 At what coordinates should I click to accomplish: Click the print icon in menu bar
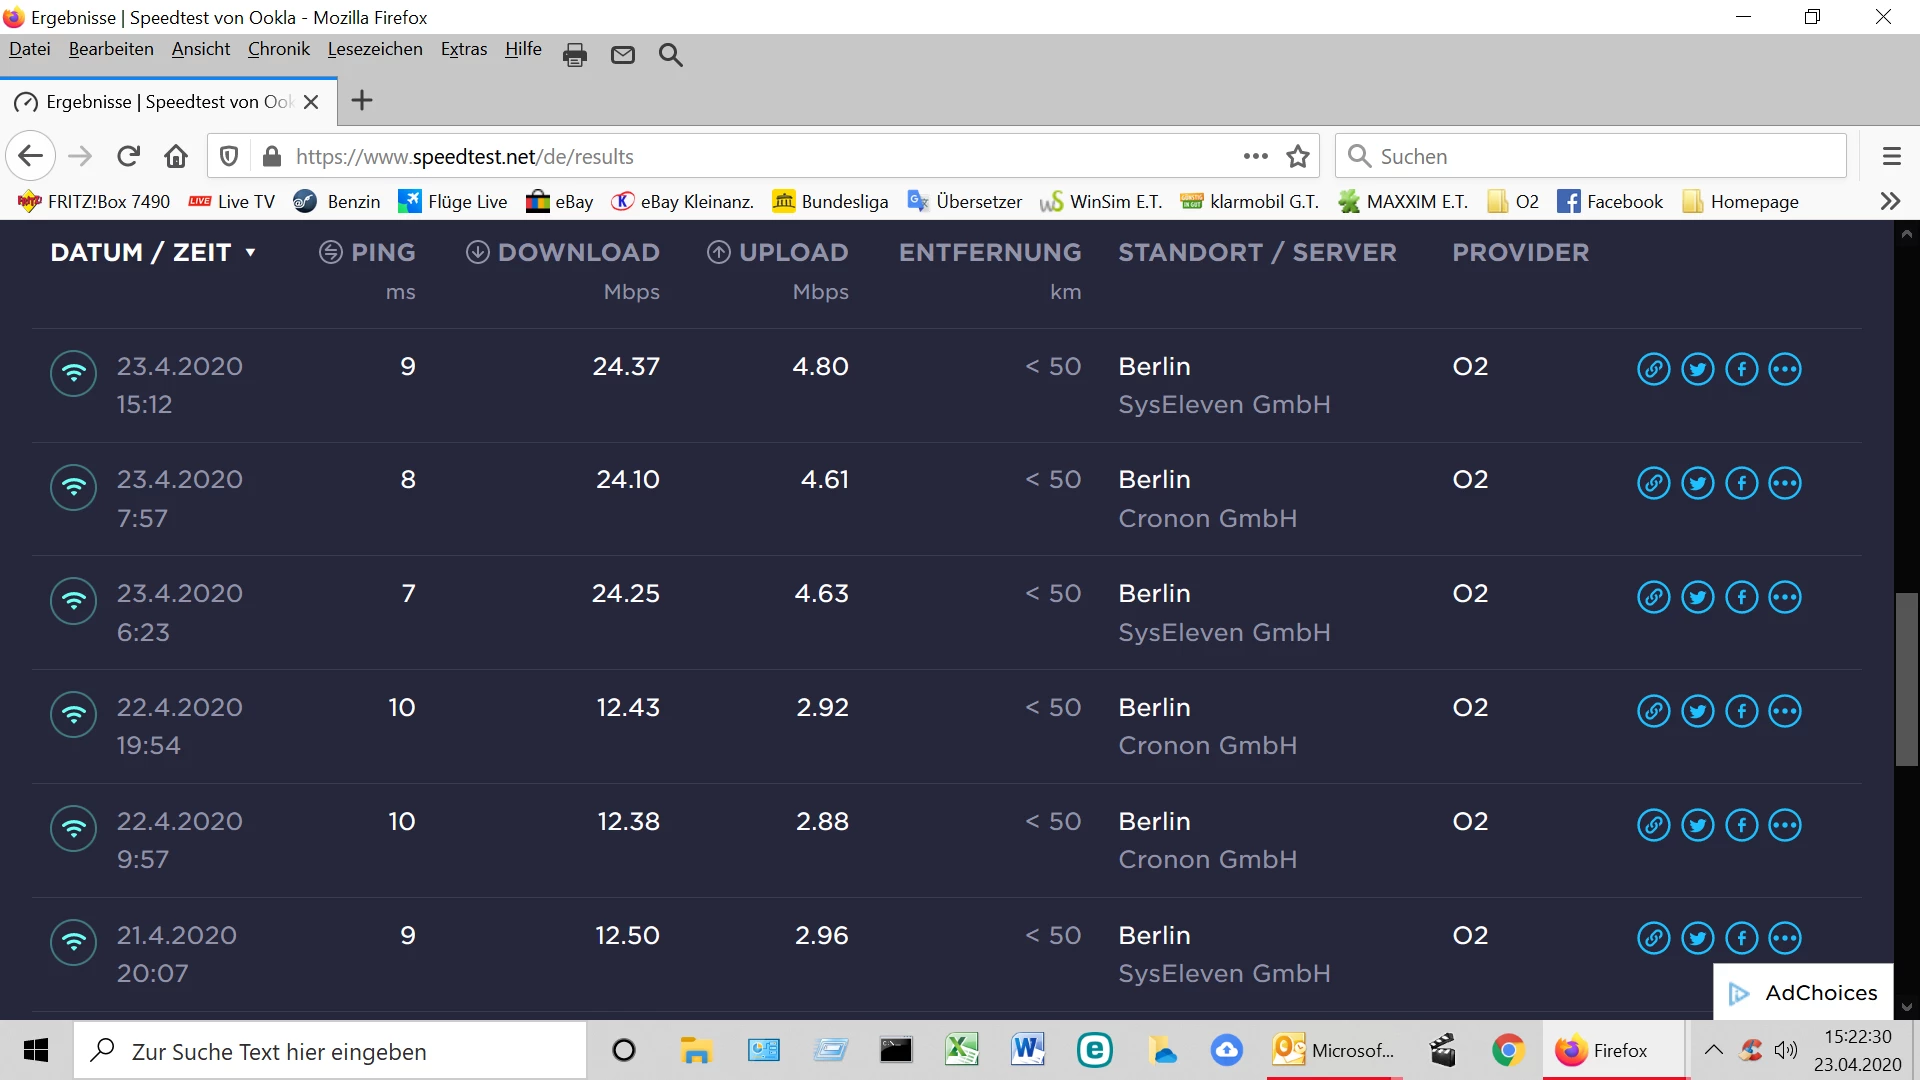tap(575, 55)
